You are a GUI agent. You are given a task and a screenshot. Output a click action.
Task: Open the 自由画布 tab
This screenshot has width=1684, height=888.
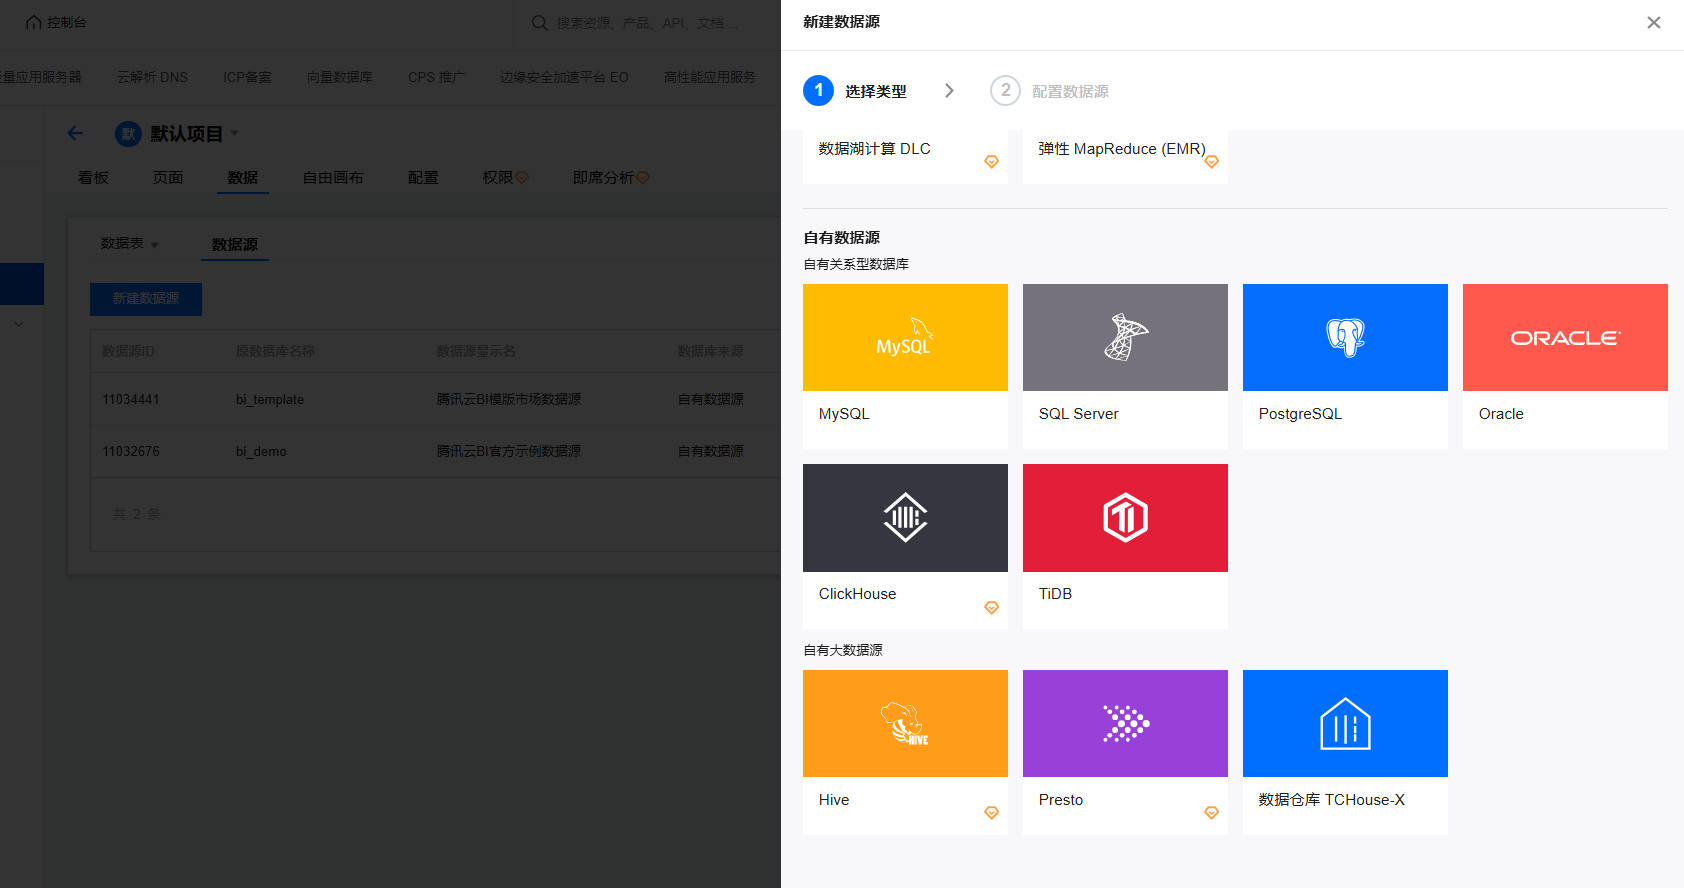pyautogui.click(x=333, y=177)
